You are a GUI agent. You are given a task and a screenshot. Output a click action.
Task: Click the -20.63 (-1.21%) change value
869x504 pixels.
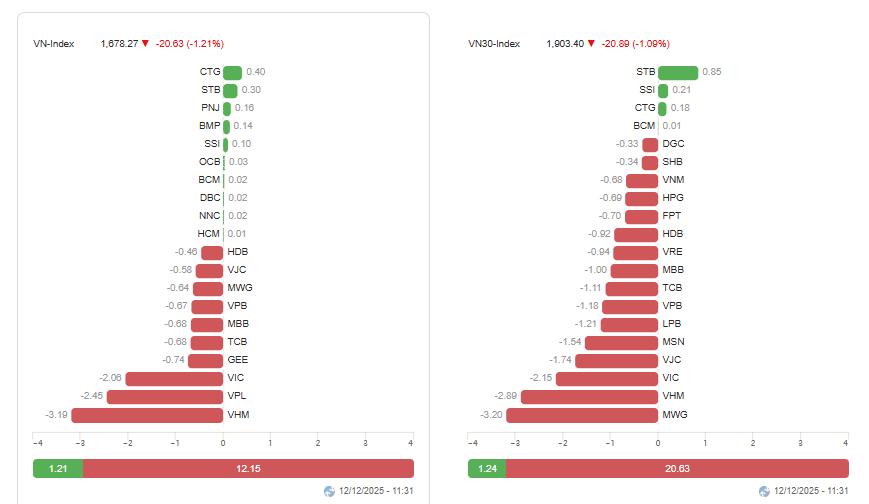pyautogui.click(x=190, y=44)
